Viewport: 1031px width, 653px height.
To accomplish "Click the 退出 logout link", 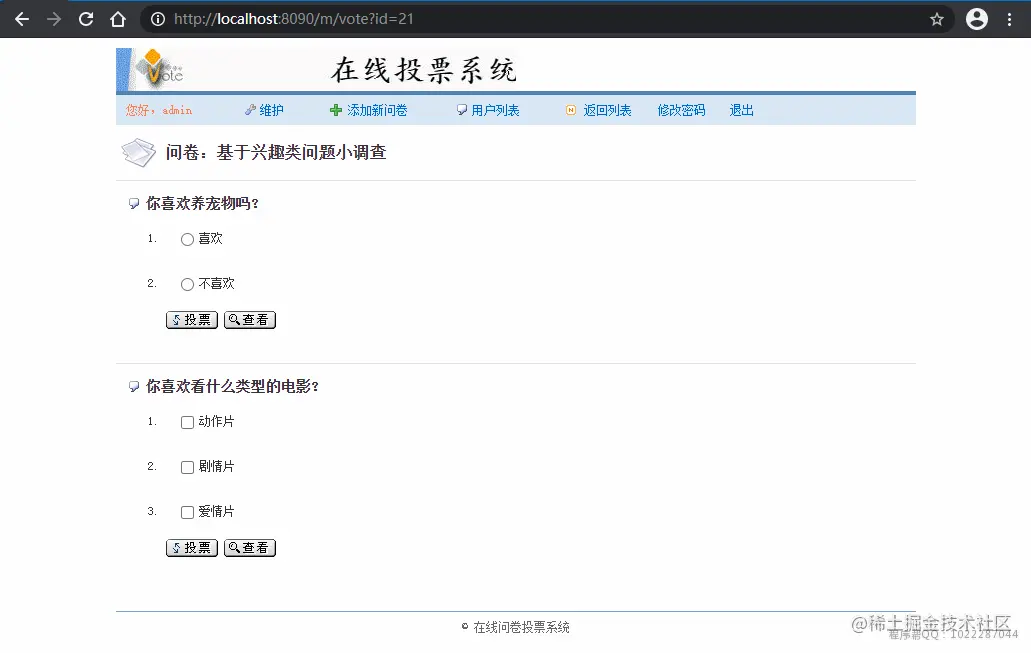I will pyautogui.click(x=740, y=110).
